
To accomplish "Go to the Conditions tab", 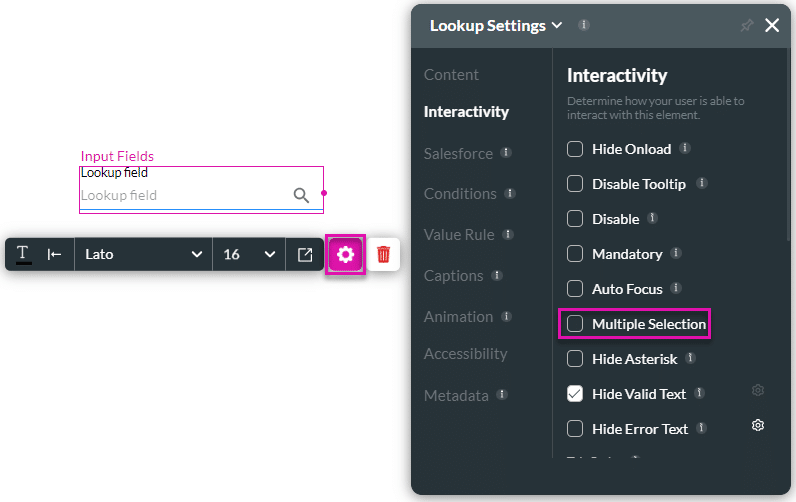I will tap(460, 194).
